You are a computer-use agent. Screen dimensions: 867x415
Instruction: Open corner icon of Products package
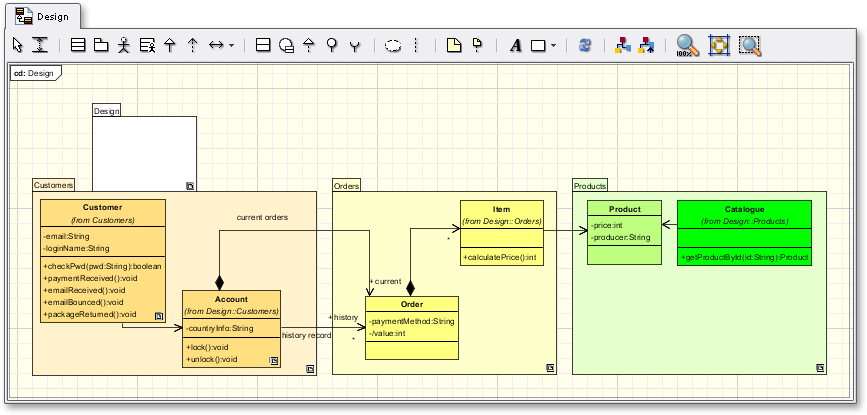click(819, 368)
